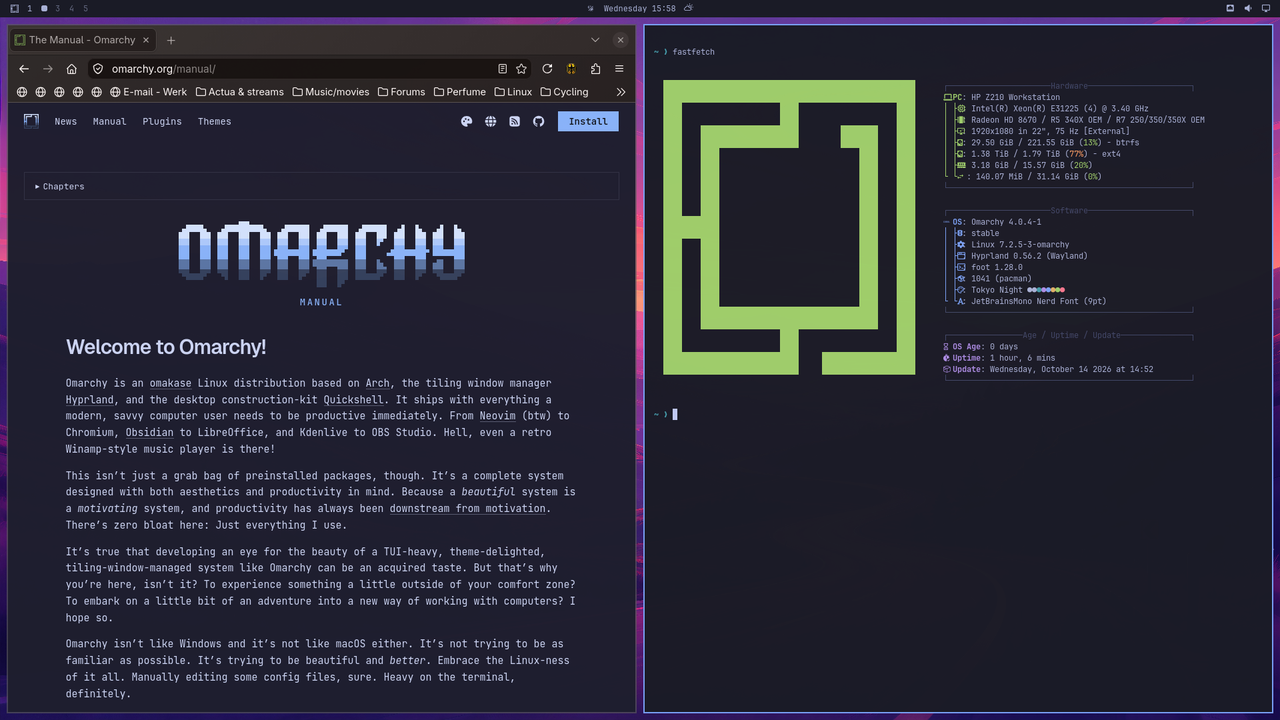Viewport: 1280px width, 720px height.
Task: Select The Manual - Omarchy tab
Action: (82, 40)
